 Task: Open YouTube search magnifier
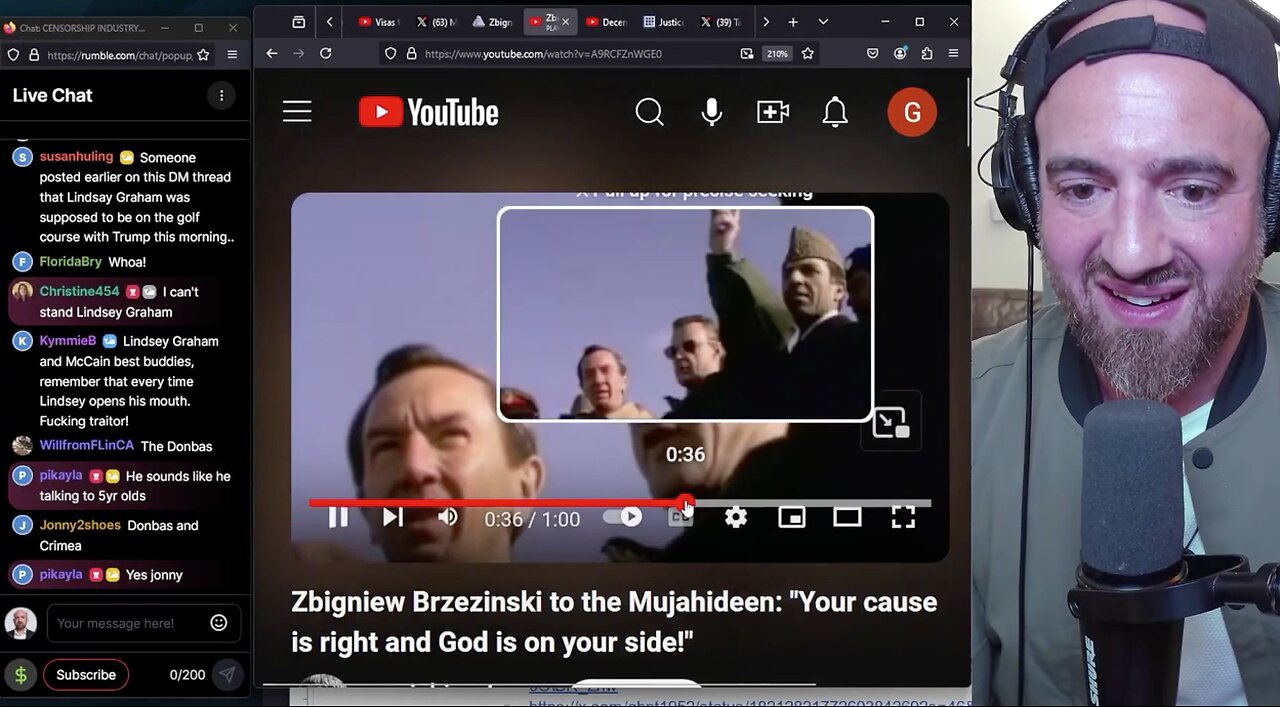tap(650, 112)
